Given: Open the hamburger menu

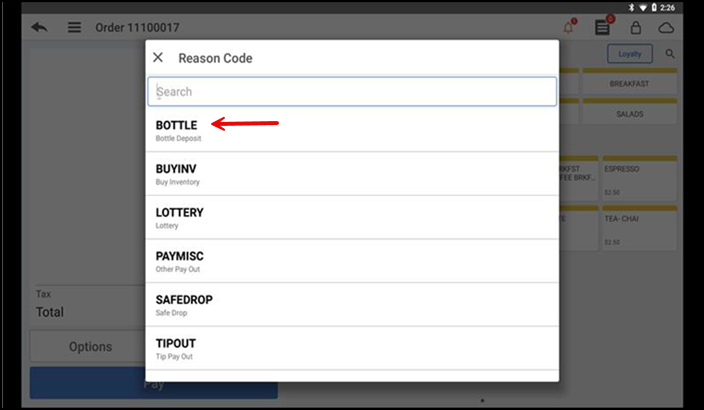Looking at the screenshot, I should point(74,27).
